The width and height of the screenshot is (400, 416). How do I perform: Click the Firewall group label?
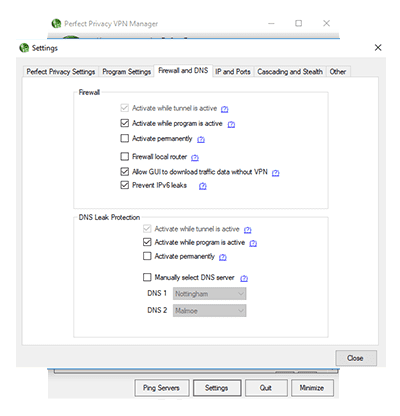coord(89,92)
